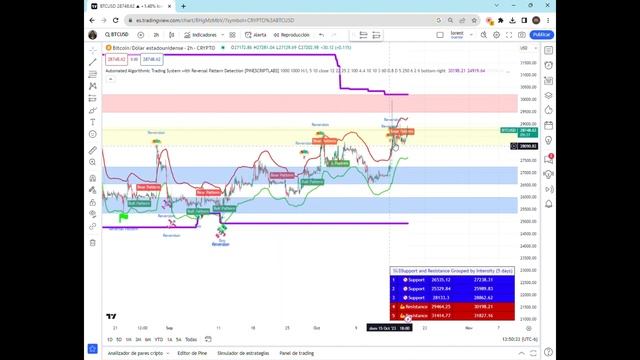This screenshot has width=640, height=360.
Task: Open the alerts clock panel
Action: 549,65
